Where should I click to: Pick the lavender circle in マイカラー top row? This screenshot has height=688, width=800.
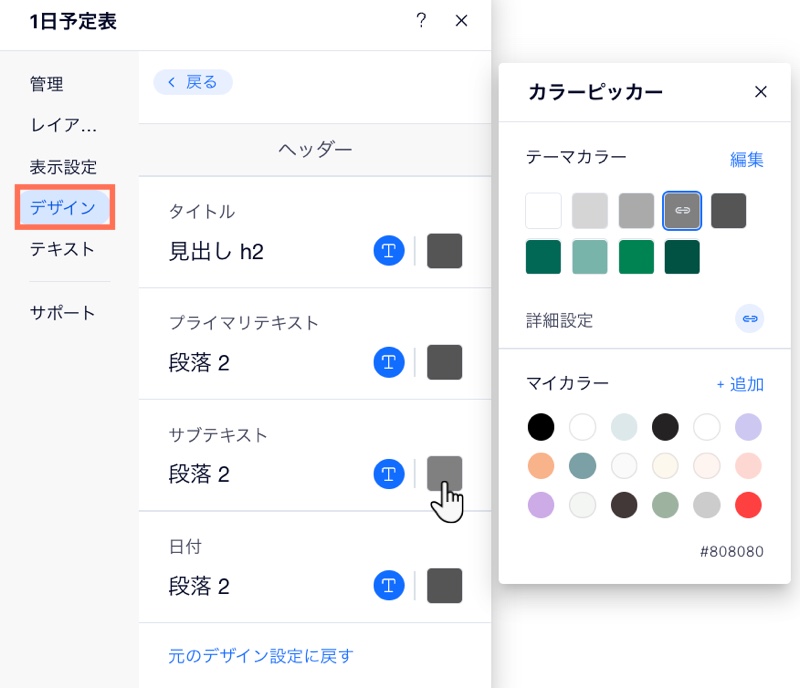[x=748, y=427]
